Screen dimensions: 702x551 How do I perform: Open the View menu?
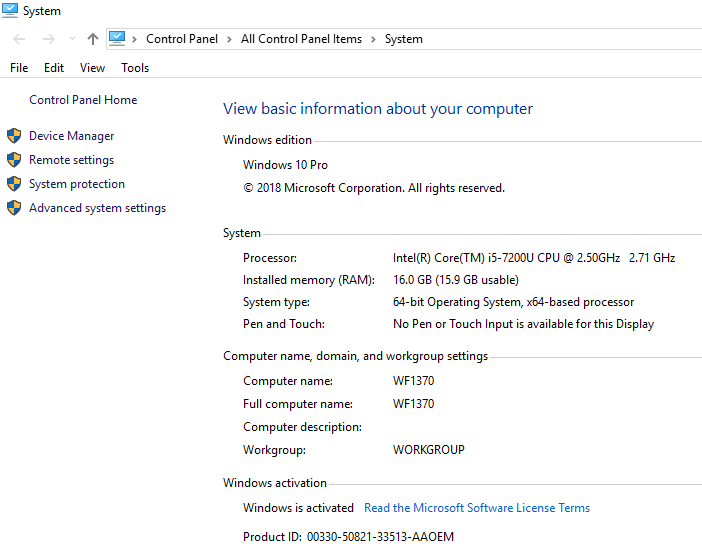click(92, 68)
